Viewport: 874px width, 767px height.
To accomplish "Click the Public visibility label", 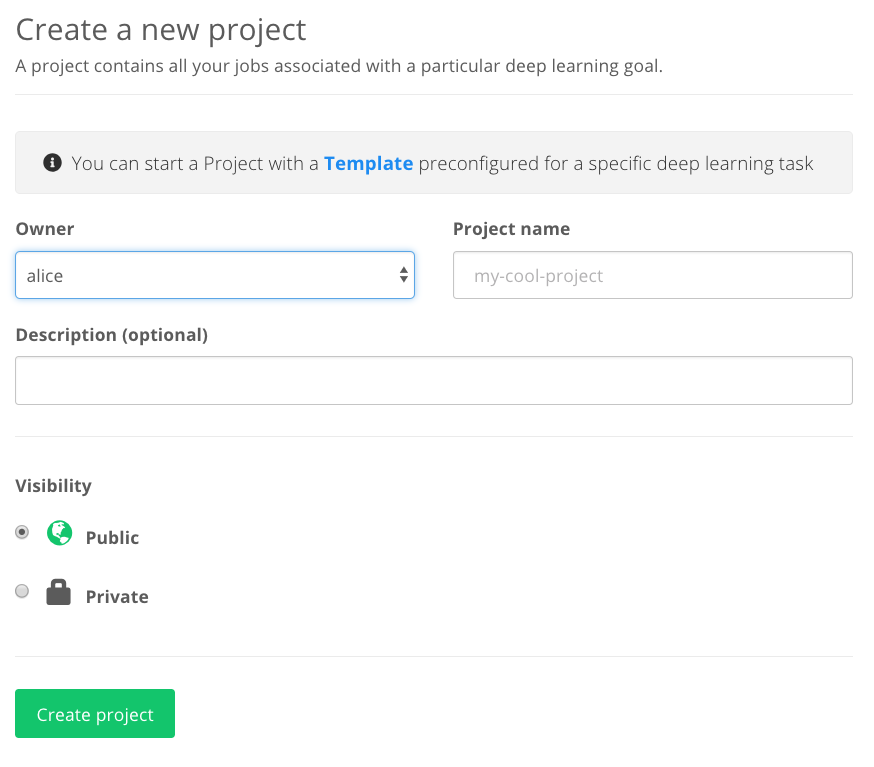I will click(112, 537).
